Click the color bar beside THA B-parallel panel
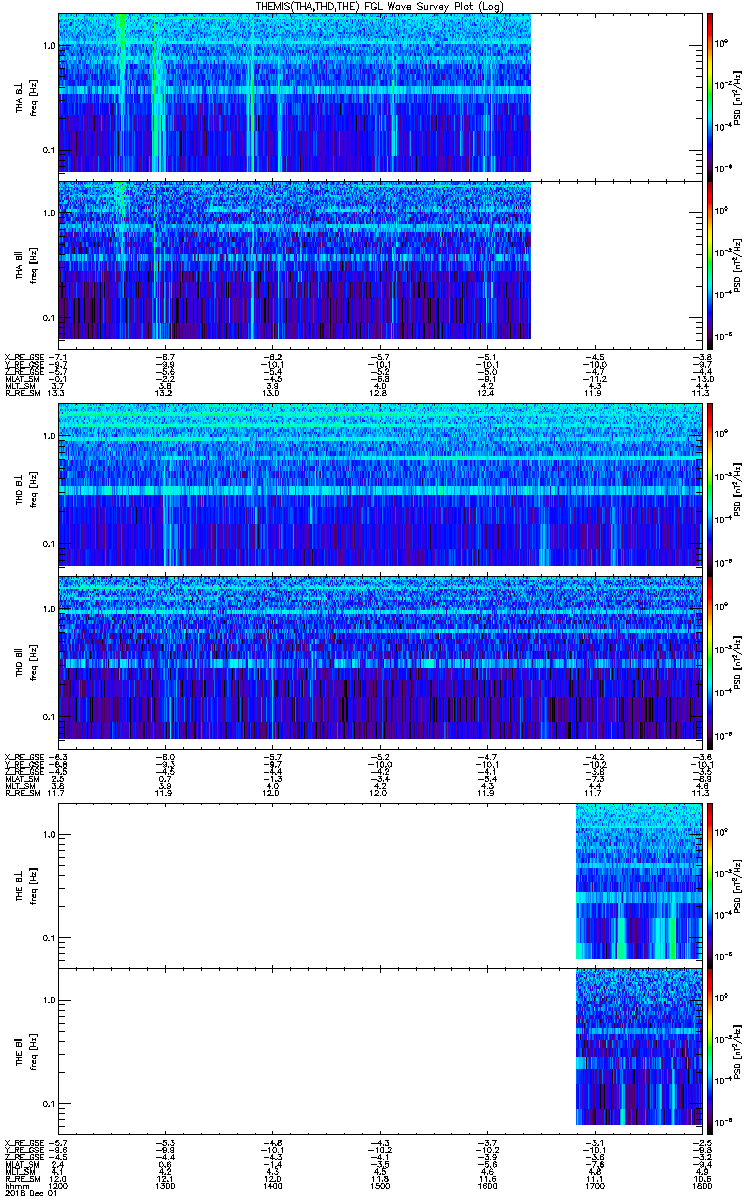This screenshot has width=750, height=1200. click(x=710, y=260)
